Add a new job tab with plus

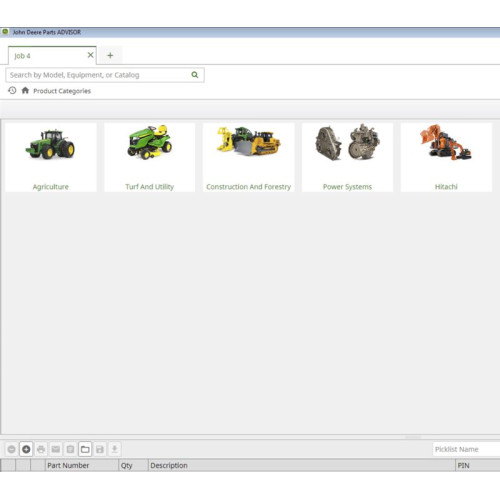pos(110,55)
